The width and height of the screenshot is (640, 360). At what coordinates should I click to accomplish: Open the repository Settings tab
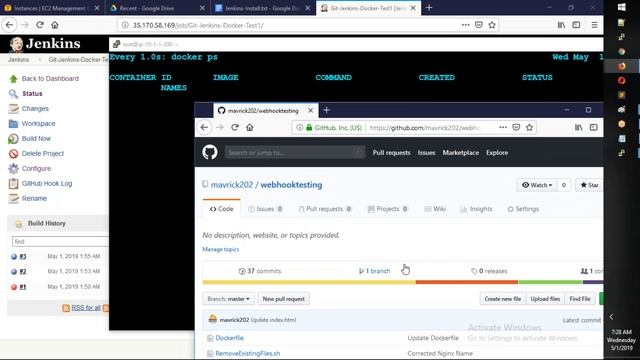[x=523, y=209]
